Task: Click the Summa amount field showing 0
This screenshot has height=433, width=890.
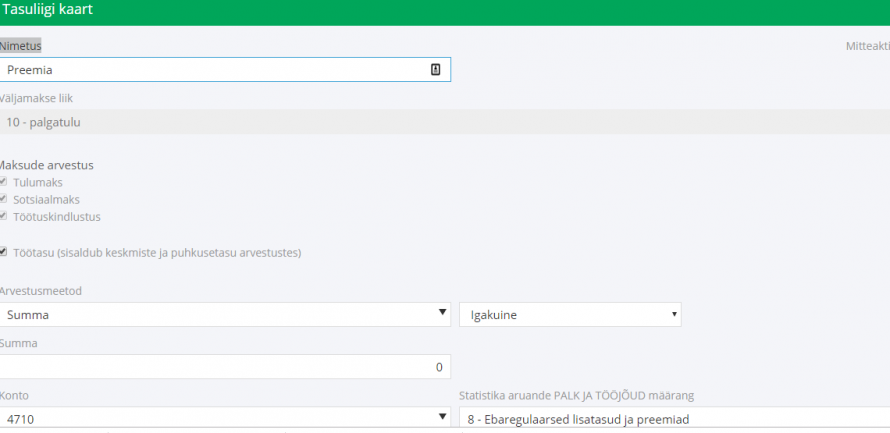Action: [225, 367]
